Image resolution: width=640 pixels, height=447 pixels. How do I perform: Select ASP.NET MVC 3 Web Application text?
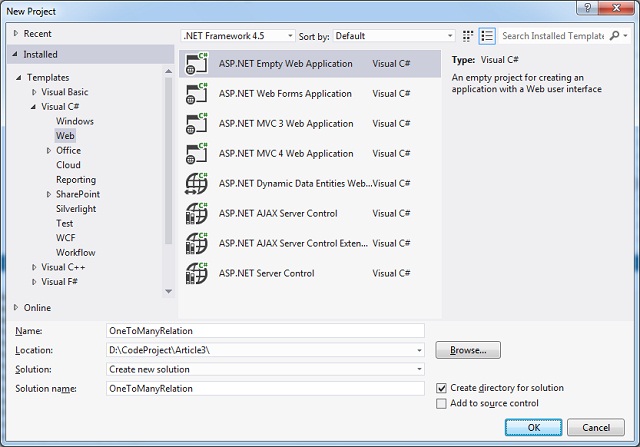(x=286, y=124)
